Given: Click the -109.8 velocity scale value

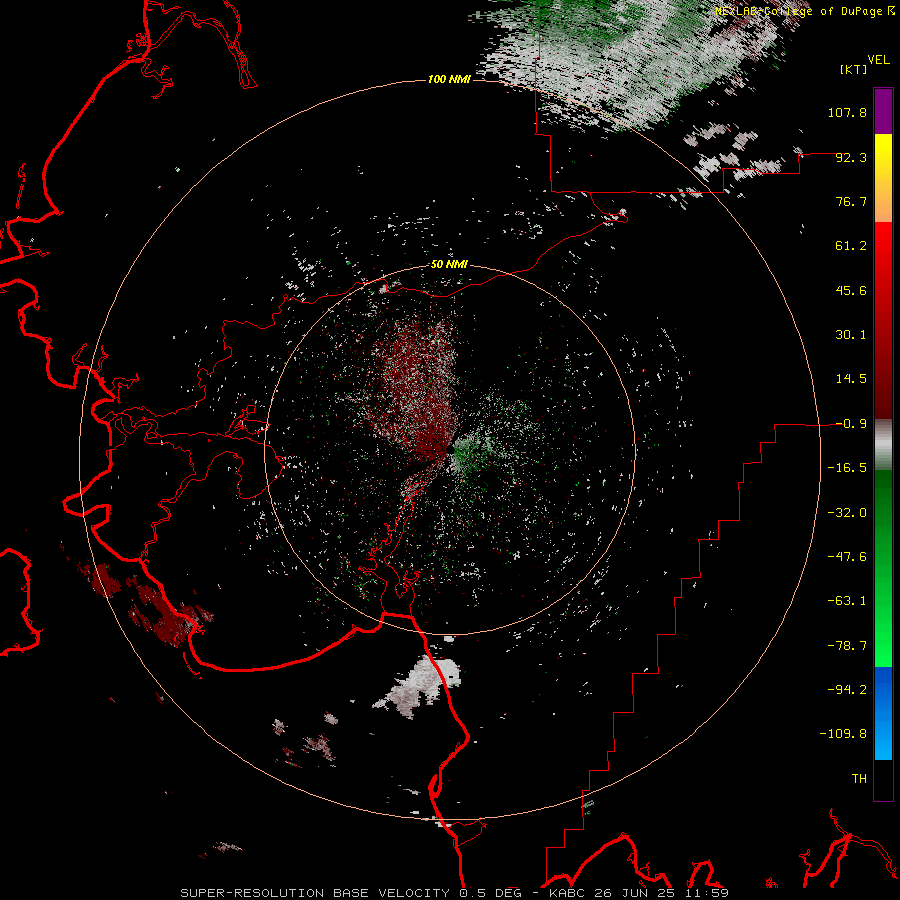Looking at the screenshot, I should tap(843, 734).
